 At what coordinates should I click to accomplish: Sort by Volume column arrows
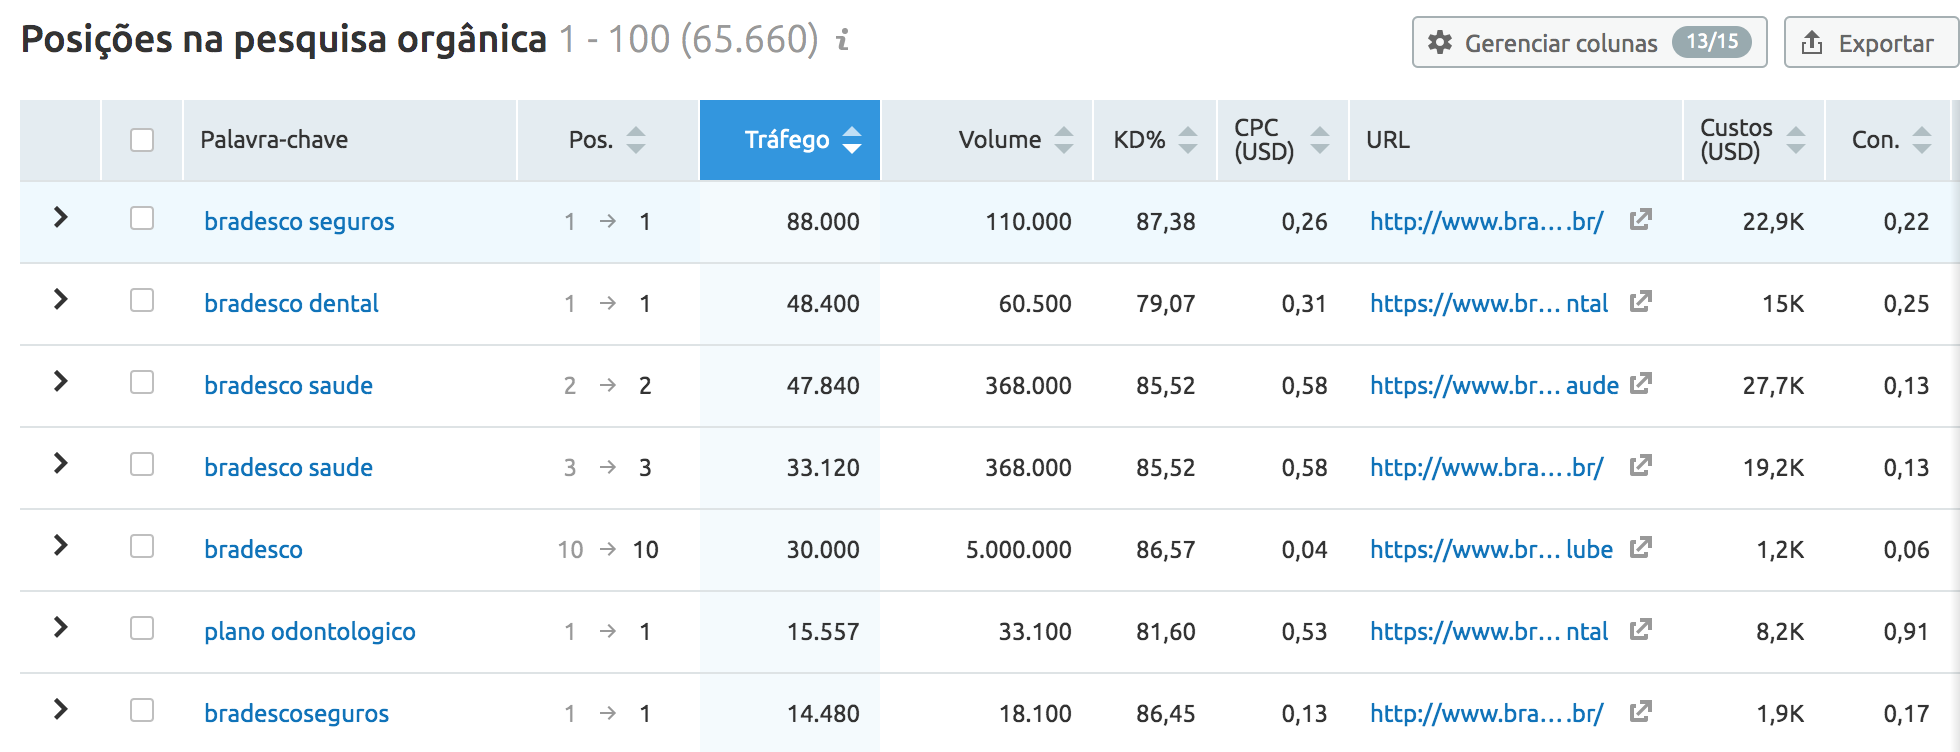1064,140
